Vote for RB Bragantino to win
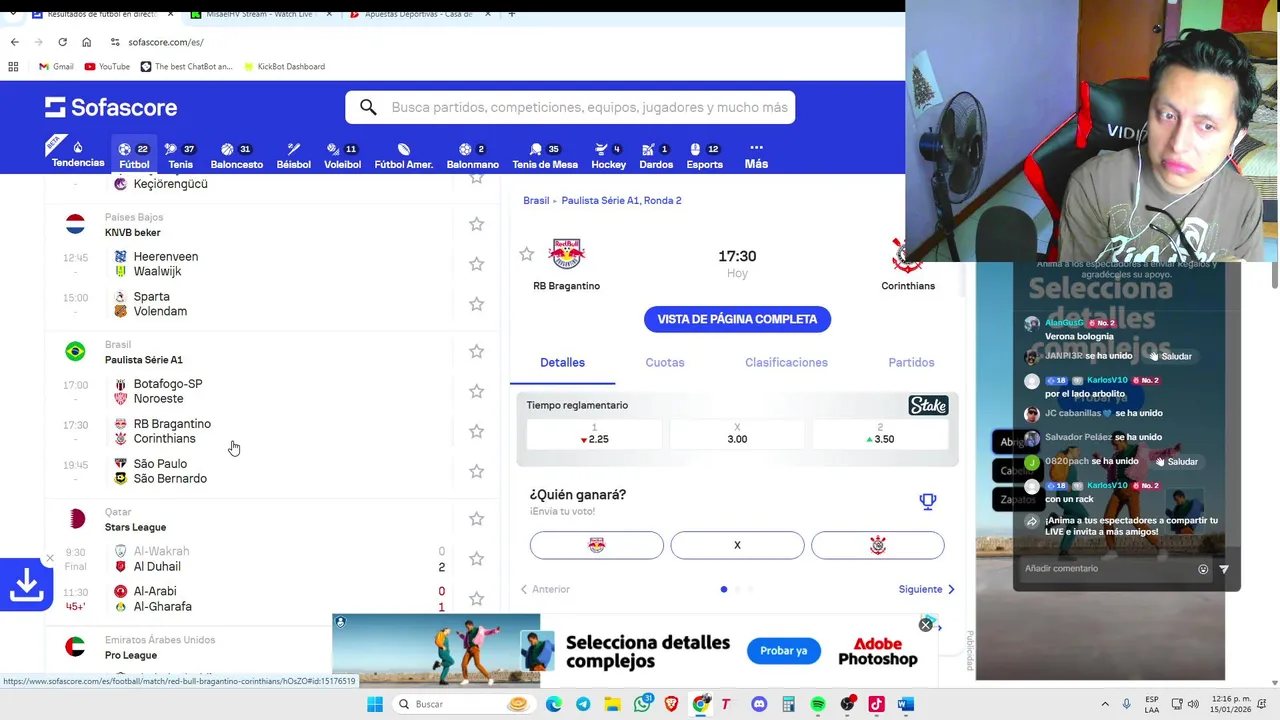The image size is (1280, 720). tap(597, 545)
